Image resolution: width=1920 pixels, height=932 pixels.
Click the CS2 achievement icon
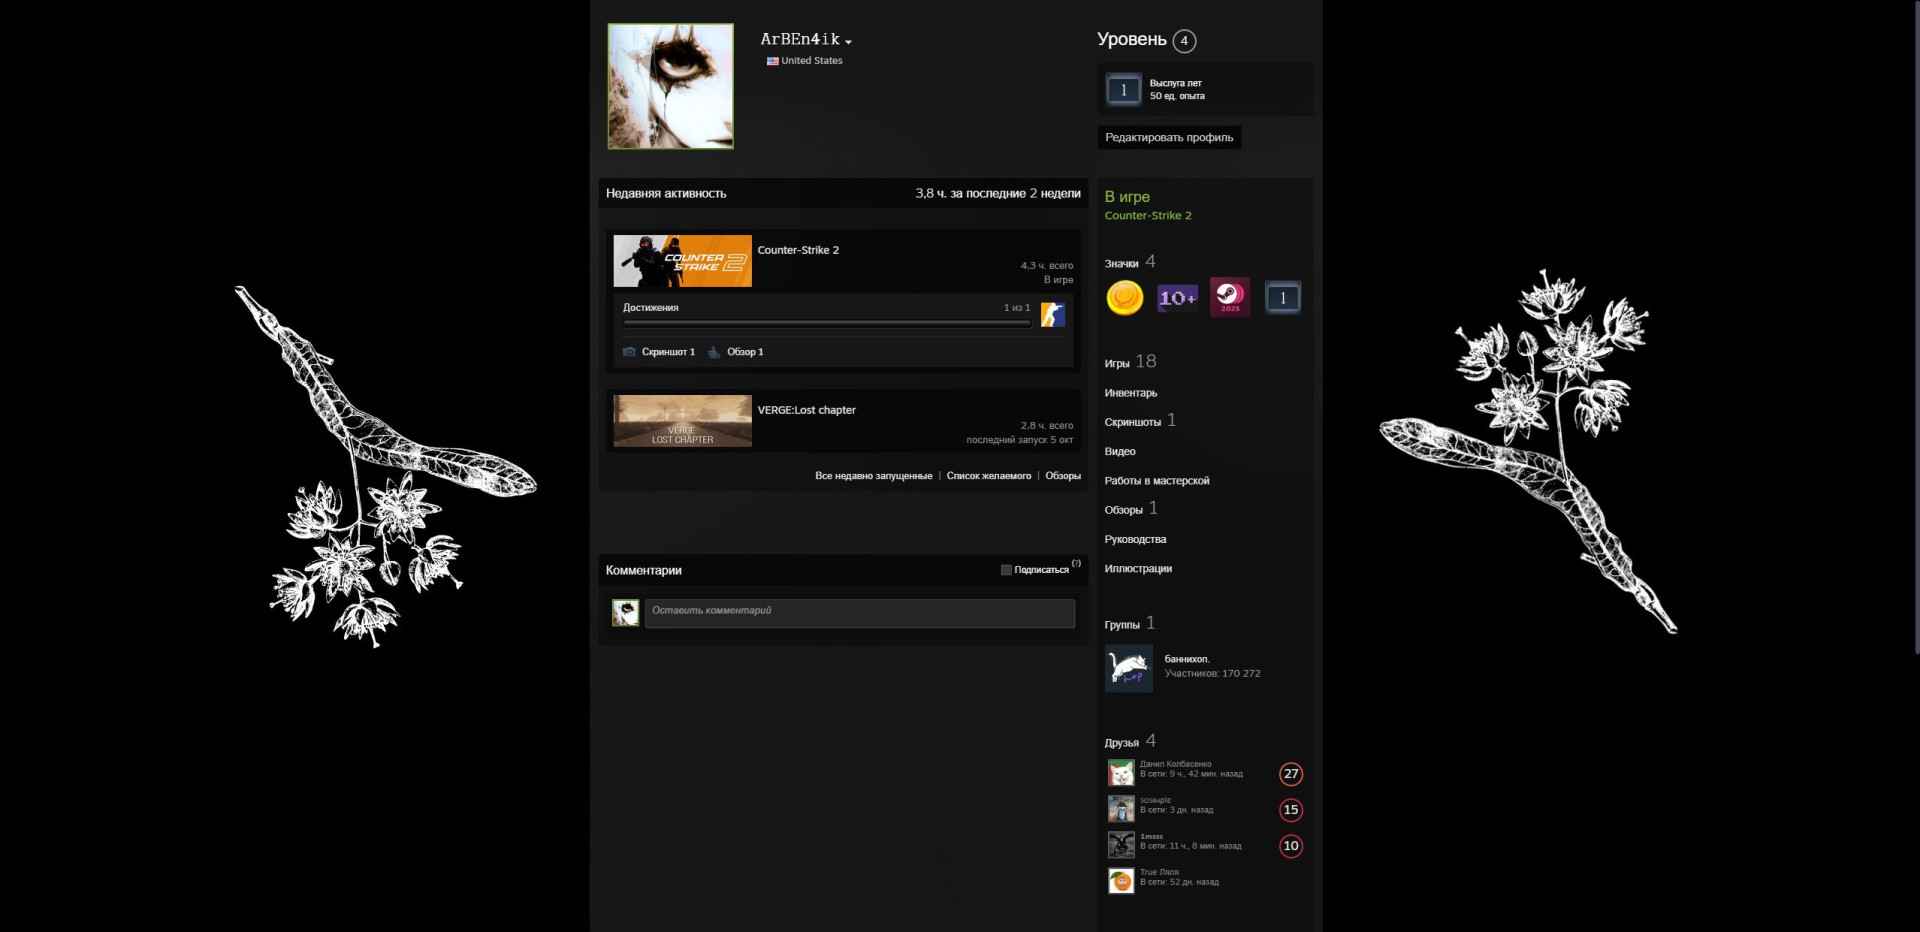(1053, 315)
